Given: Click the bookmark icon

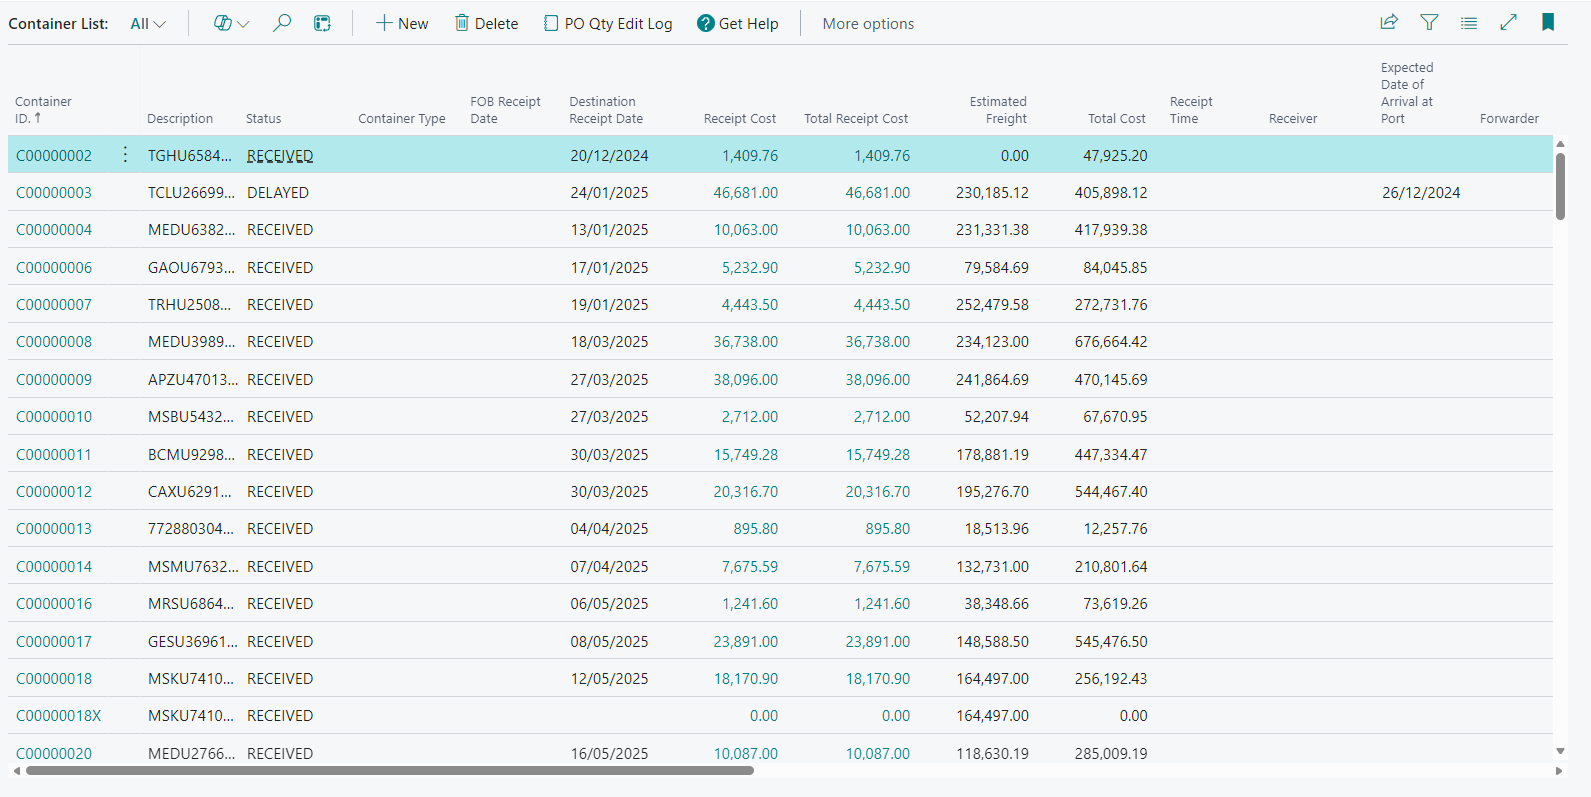Looking at the screenshot, I should click(1548, 22).
